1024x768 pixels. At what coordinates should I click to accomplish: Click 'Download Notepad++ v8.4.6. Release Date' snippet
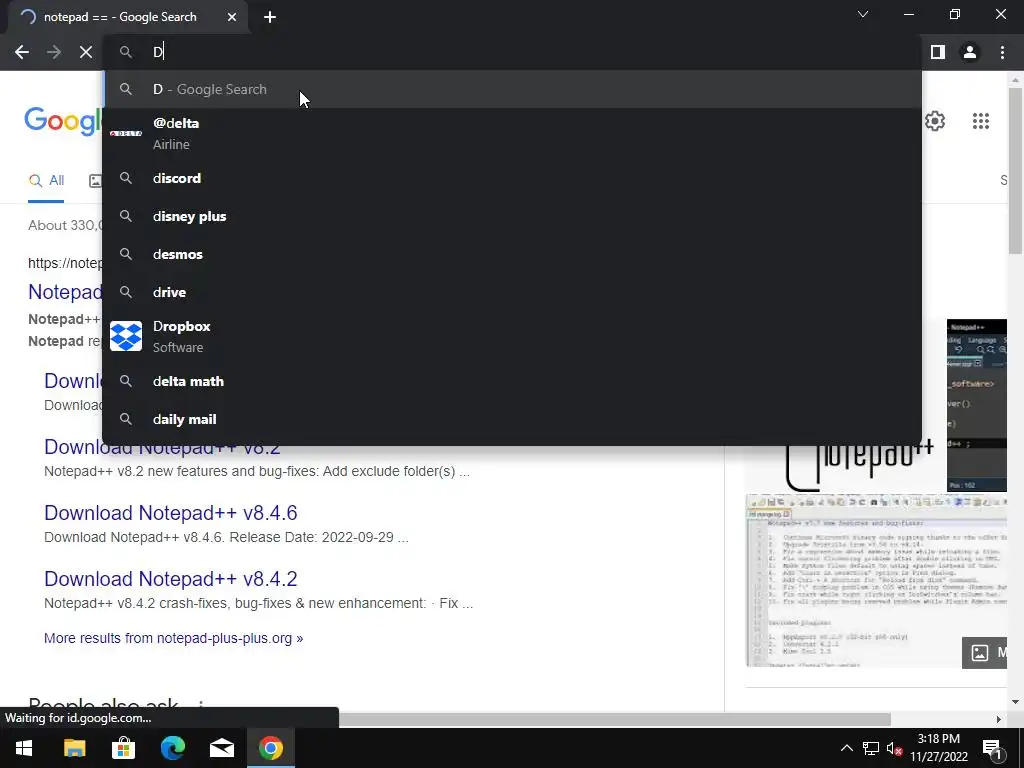coord(226,537)
